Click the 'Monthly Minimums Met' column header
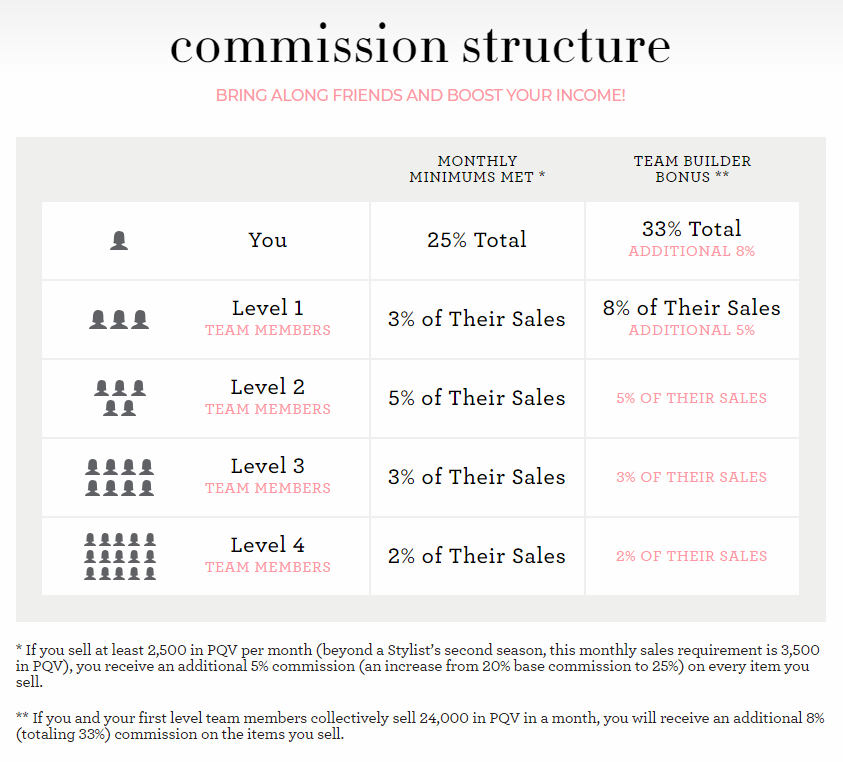This screenshot has height=762, width=843. 477,169
